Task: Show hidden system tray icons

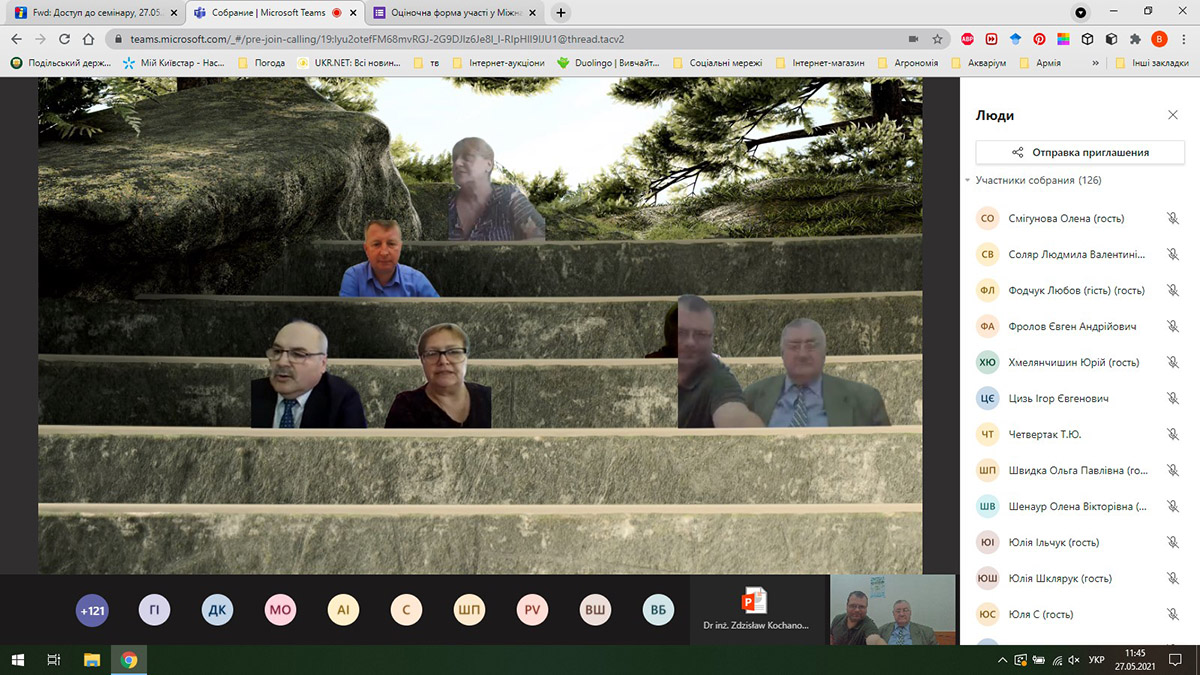Action: [x=1003, y=660]
